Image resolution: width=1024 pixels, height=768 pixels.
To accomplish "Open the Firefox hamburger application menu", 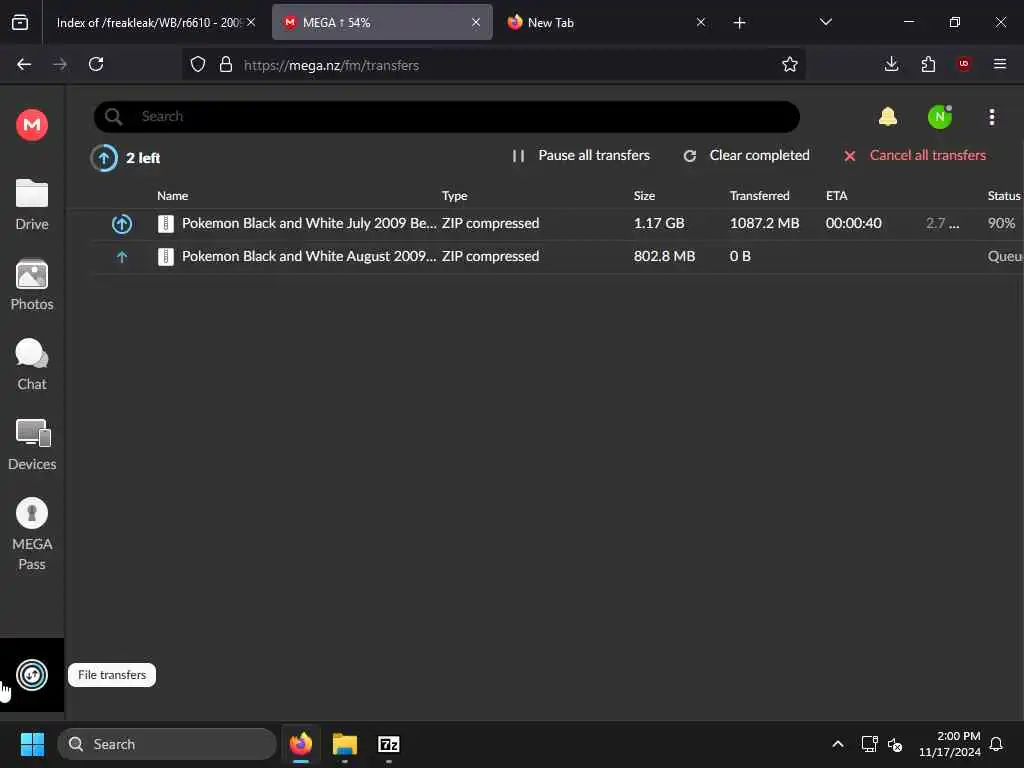I will click(x=1000, y=65).
